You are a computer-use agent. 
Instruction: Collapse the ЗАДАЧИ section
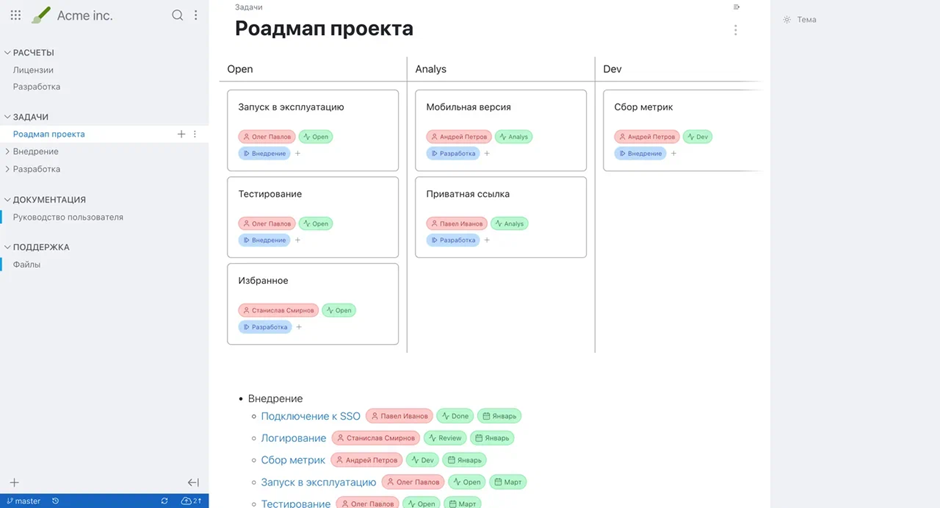7,117
